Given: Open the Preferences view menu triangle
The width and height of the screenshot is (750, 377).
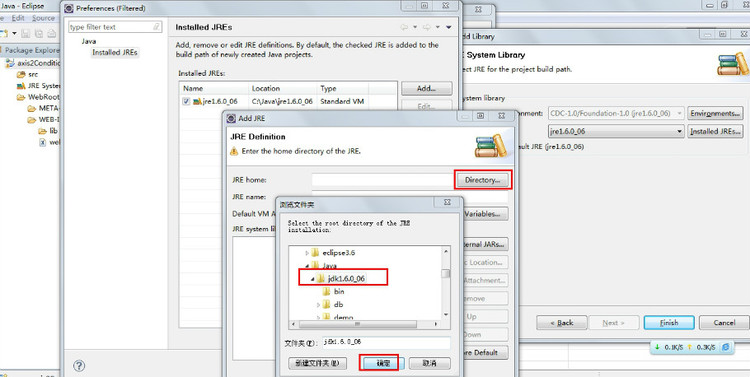Looking at the screenshot, I should point(449,27).
